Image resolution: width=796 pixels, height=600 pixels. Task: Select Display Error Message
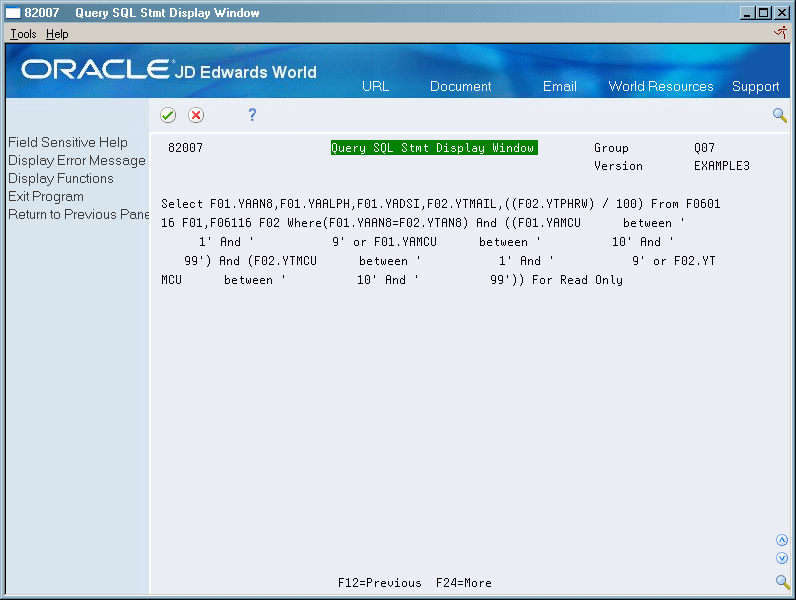pos(77,161)
